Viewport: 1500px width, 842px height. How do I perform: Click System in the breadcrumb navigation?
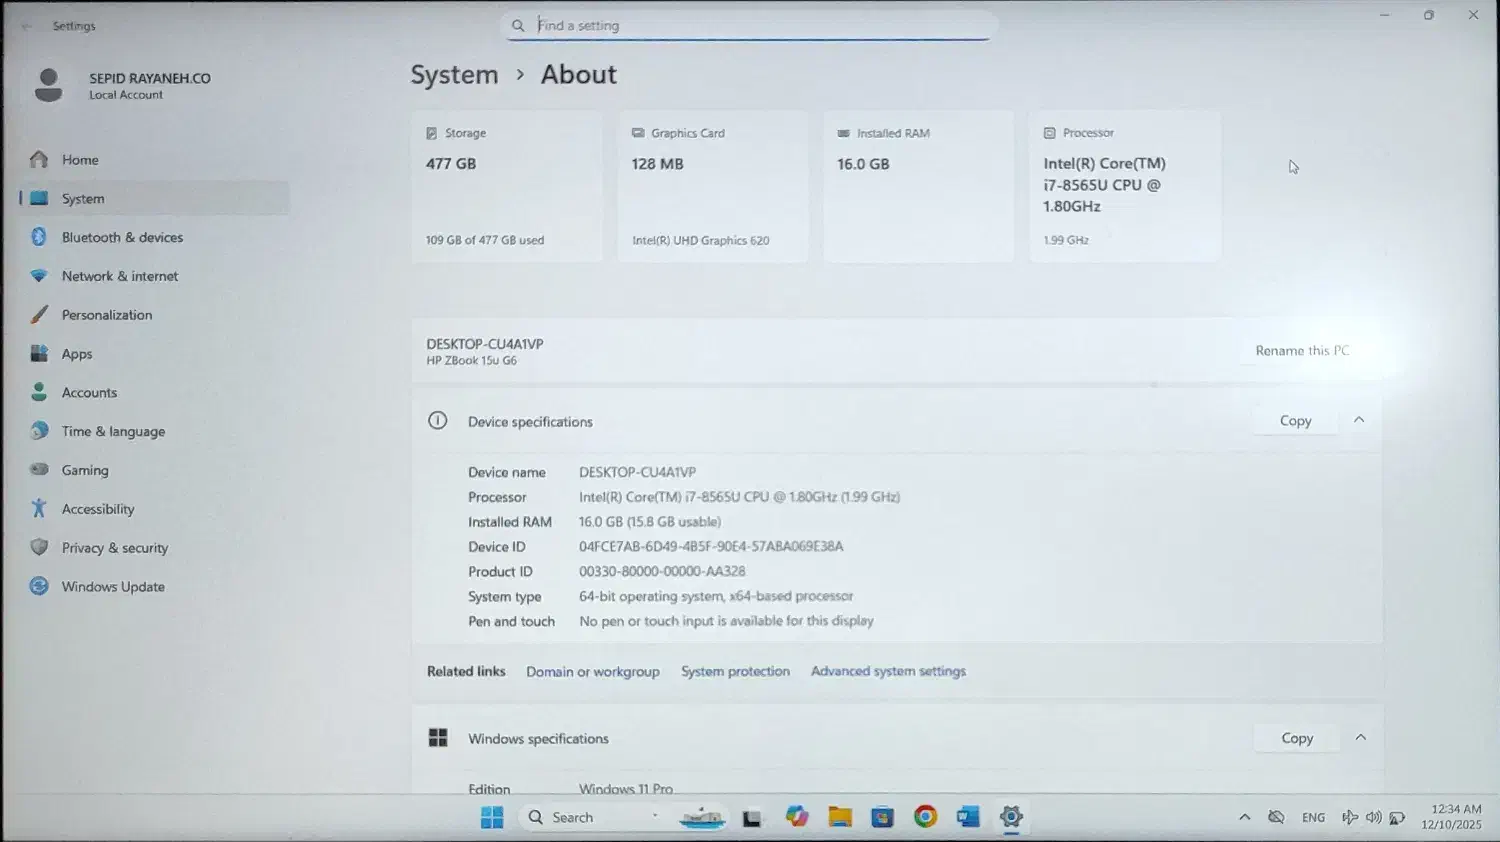click(454, 74)
